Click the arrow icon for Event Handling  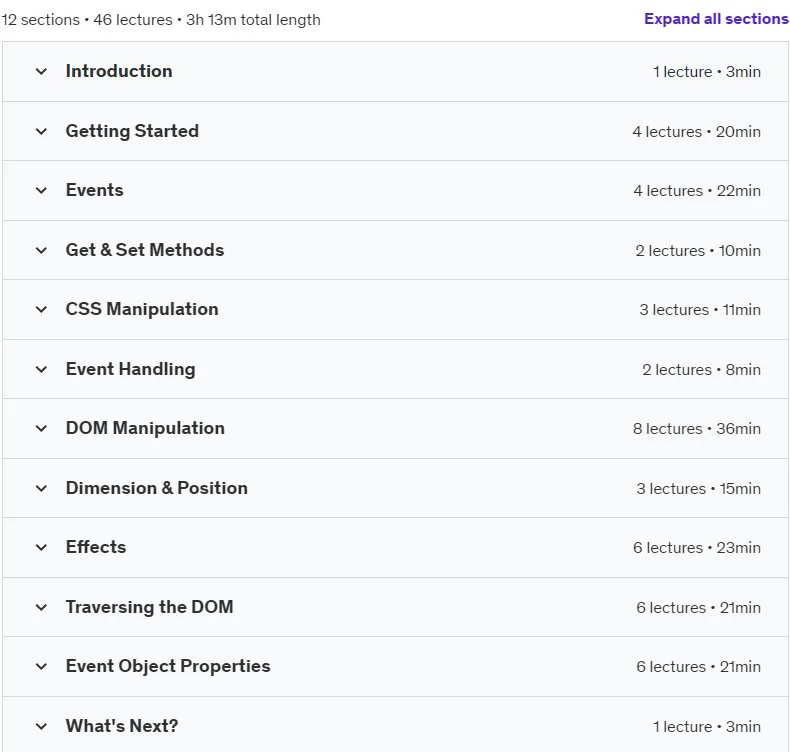click(41, 369)
